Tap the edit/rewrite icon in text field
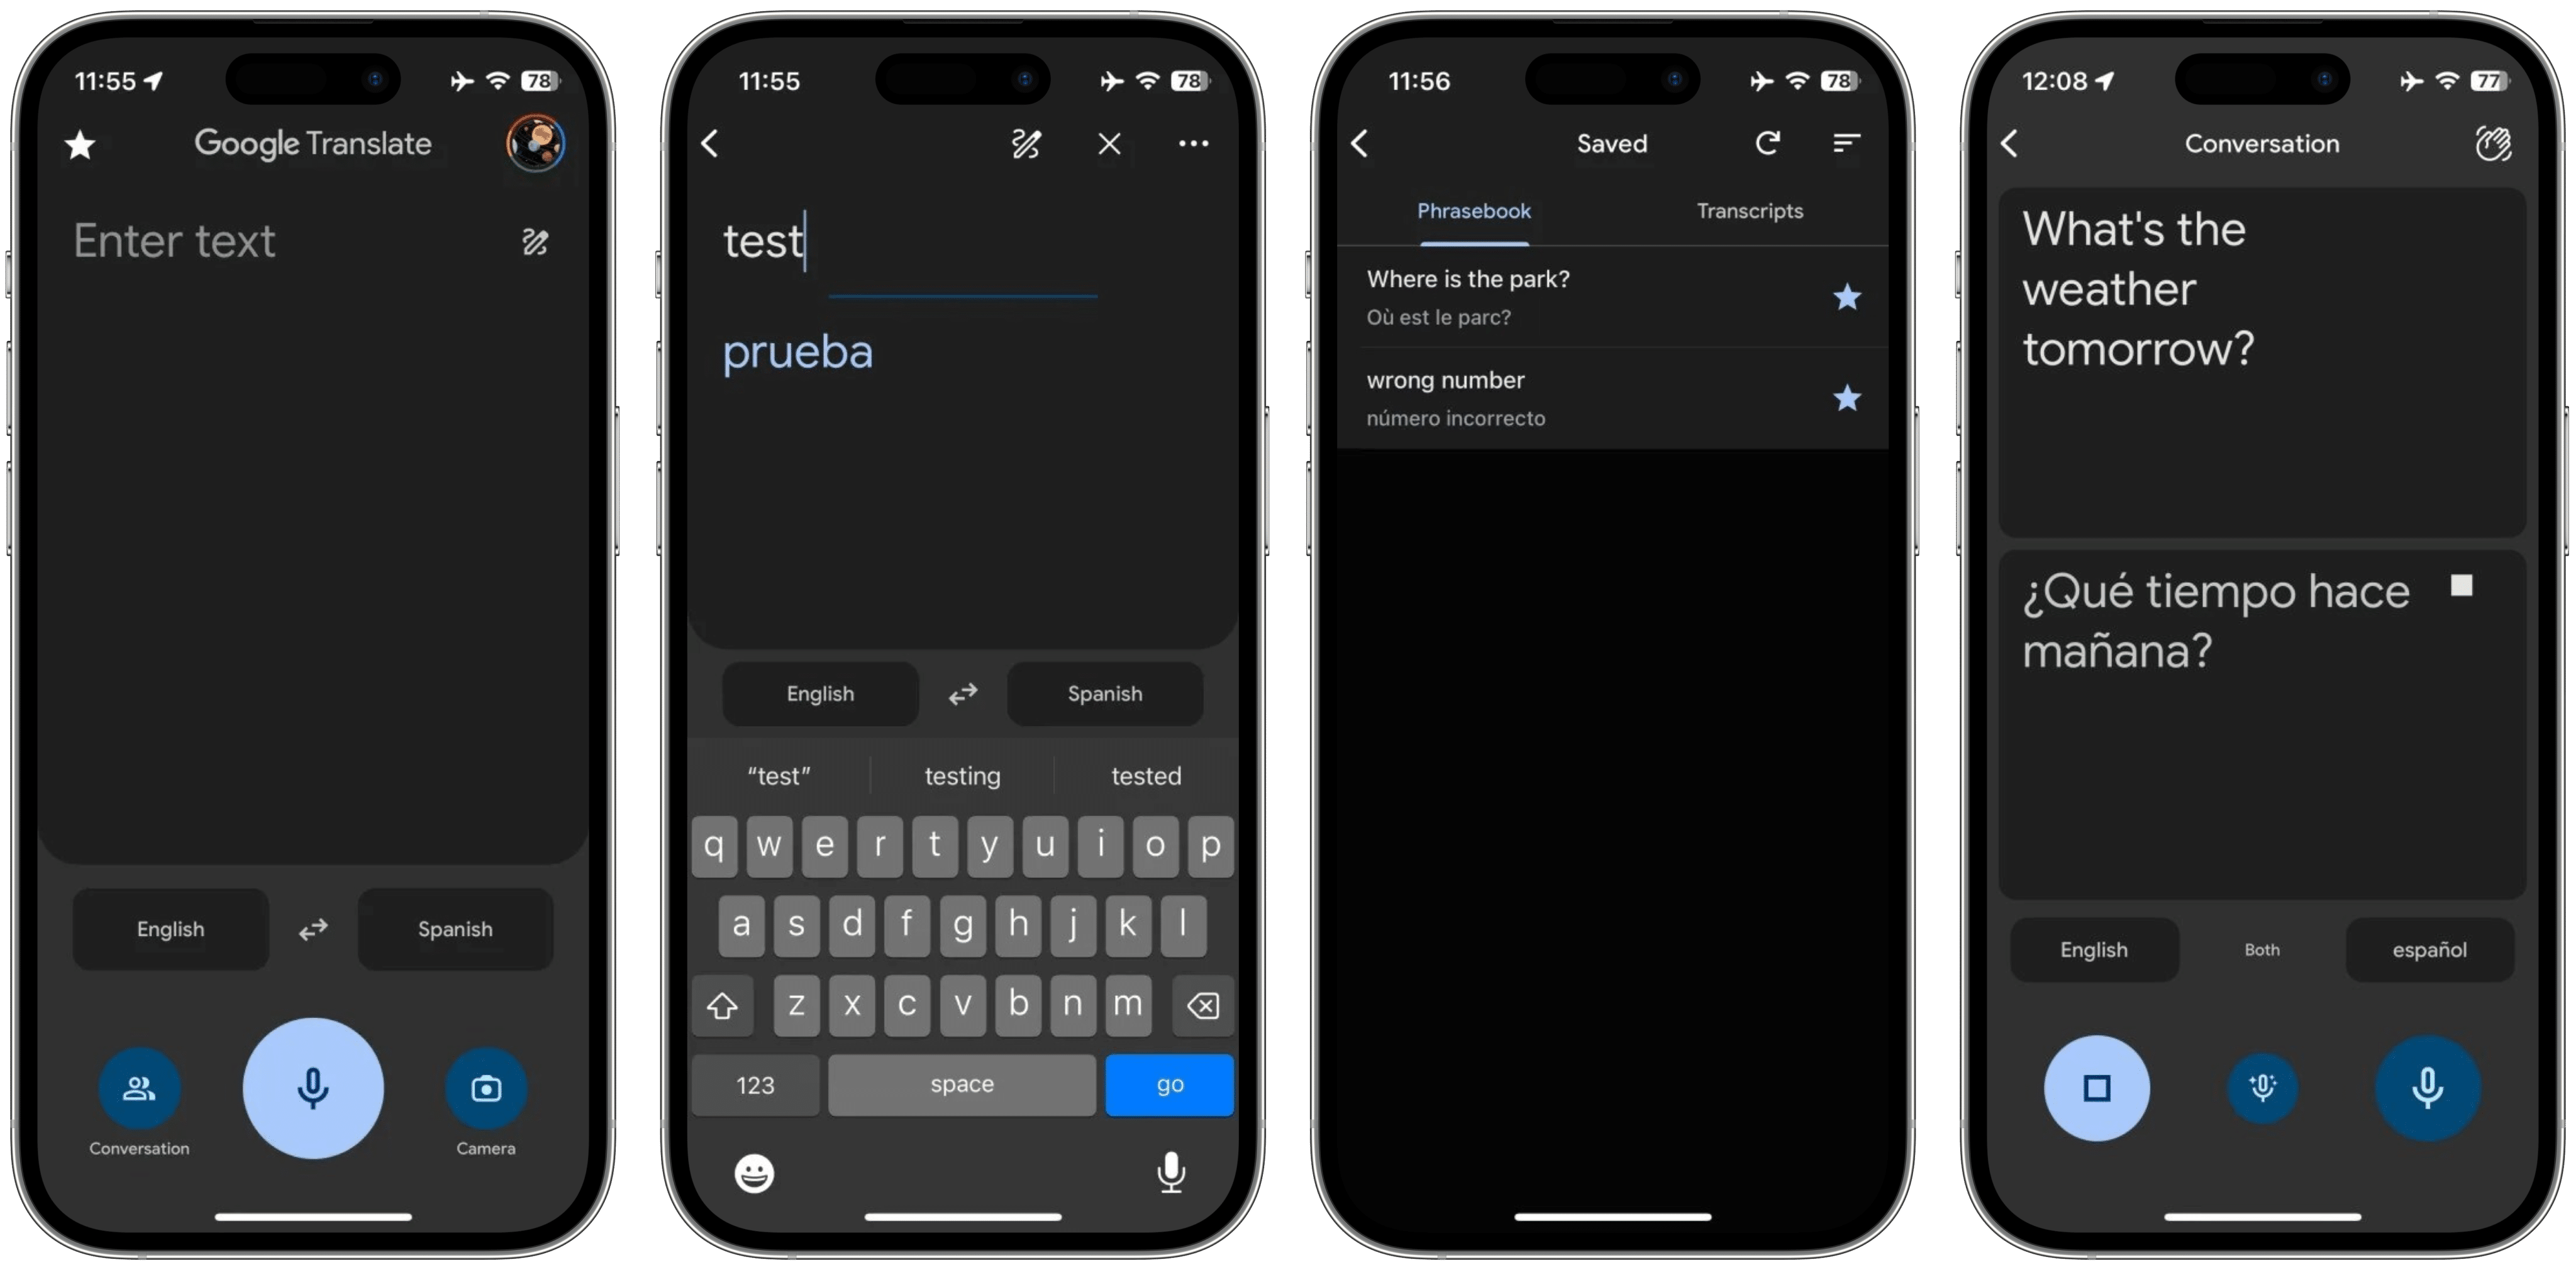Image resolution: width=2576 pixels, height=1270 pixels. (x=537, y=241)
